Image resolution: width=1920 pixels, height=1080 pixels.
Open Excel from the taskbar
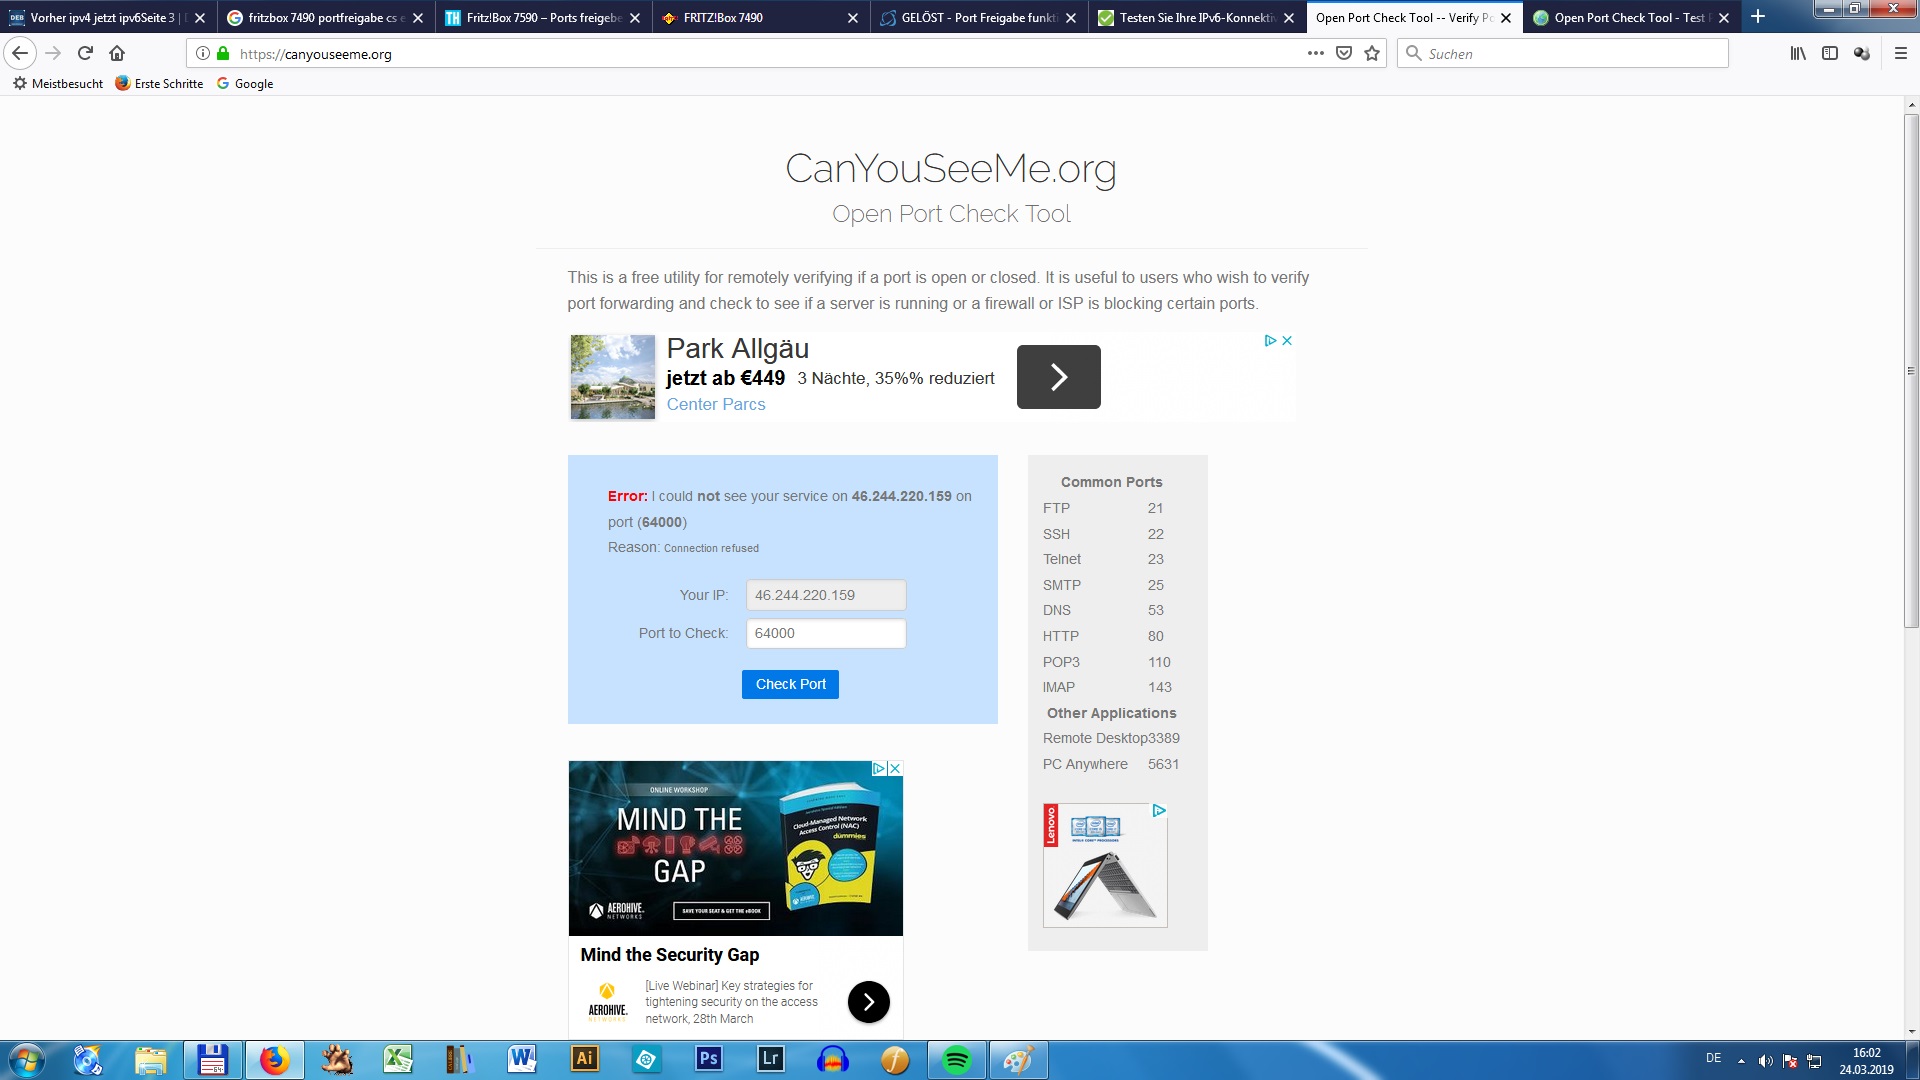398,1060
